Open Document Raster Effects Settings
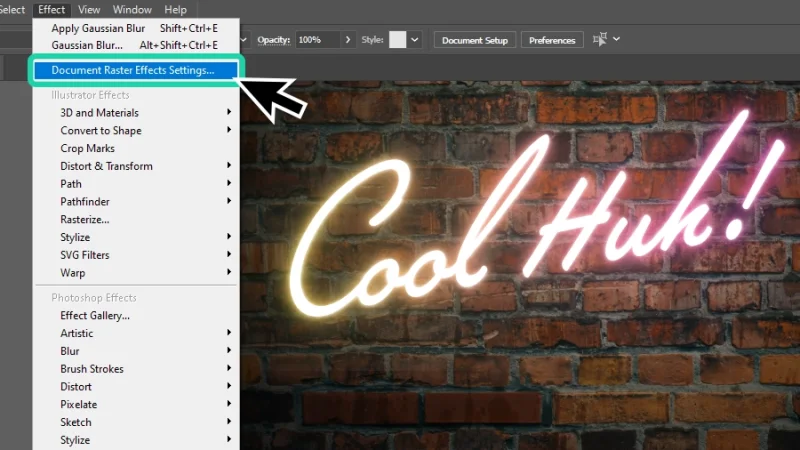This screenshot has height=450, width=800. (x=136, y=70)
